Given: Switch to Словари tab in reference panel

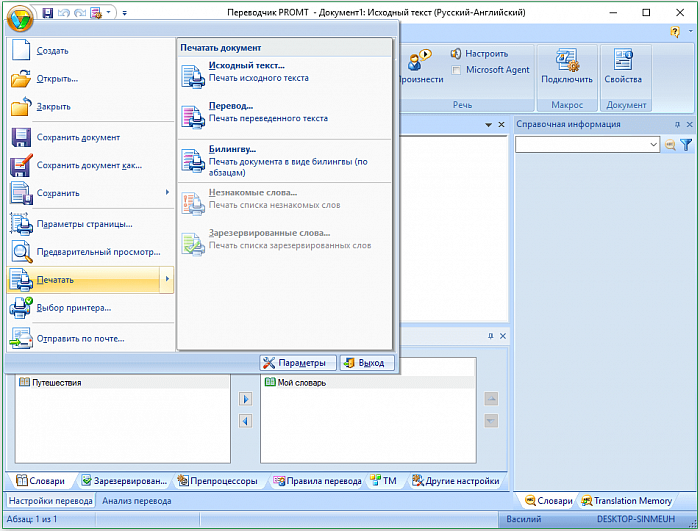Looking at the screenshot, I should pos(548,501).
